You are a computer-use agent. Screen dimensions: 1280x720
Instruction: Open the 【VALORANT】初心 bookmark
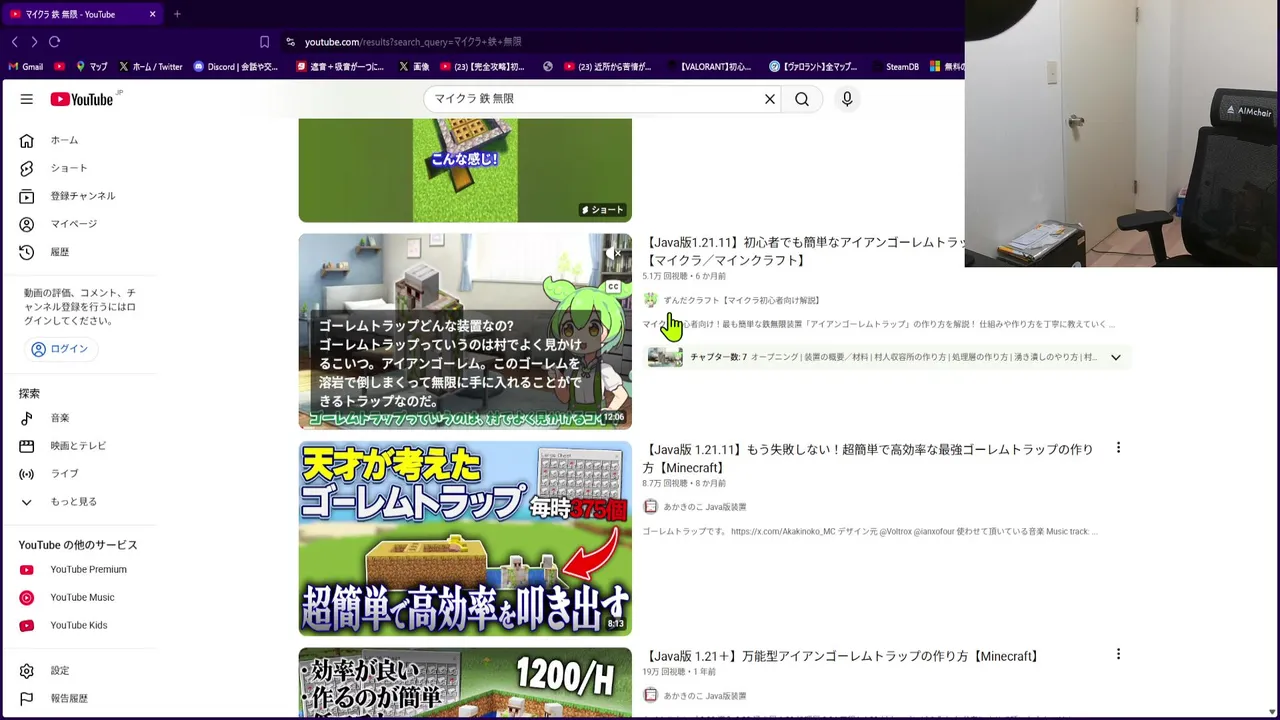(x=707, y=67)
